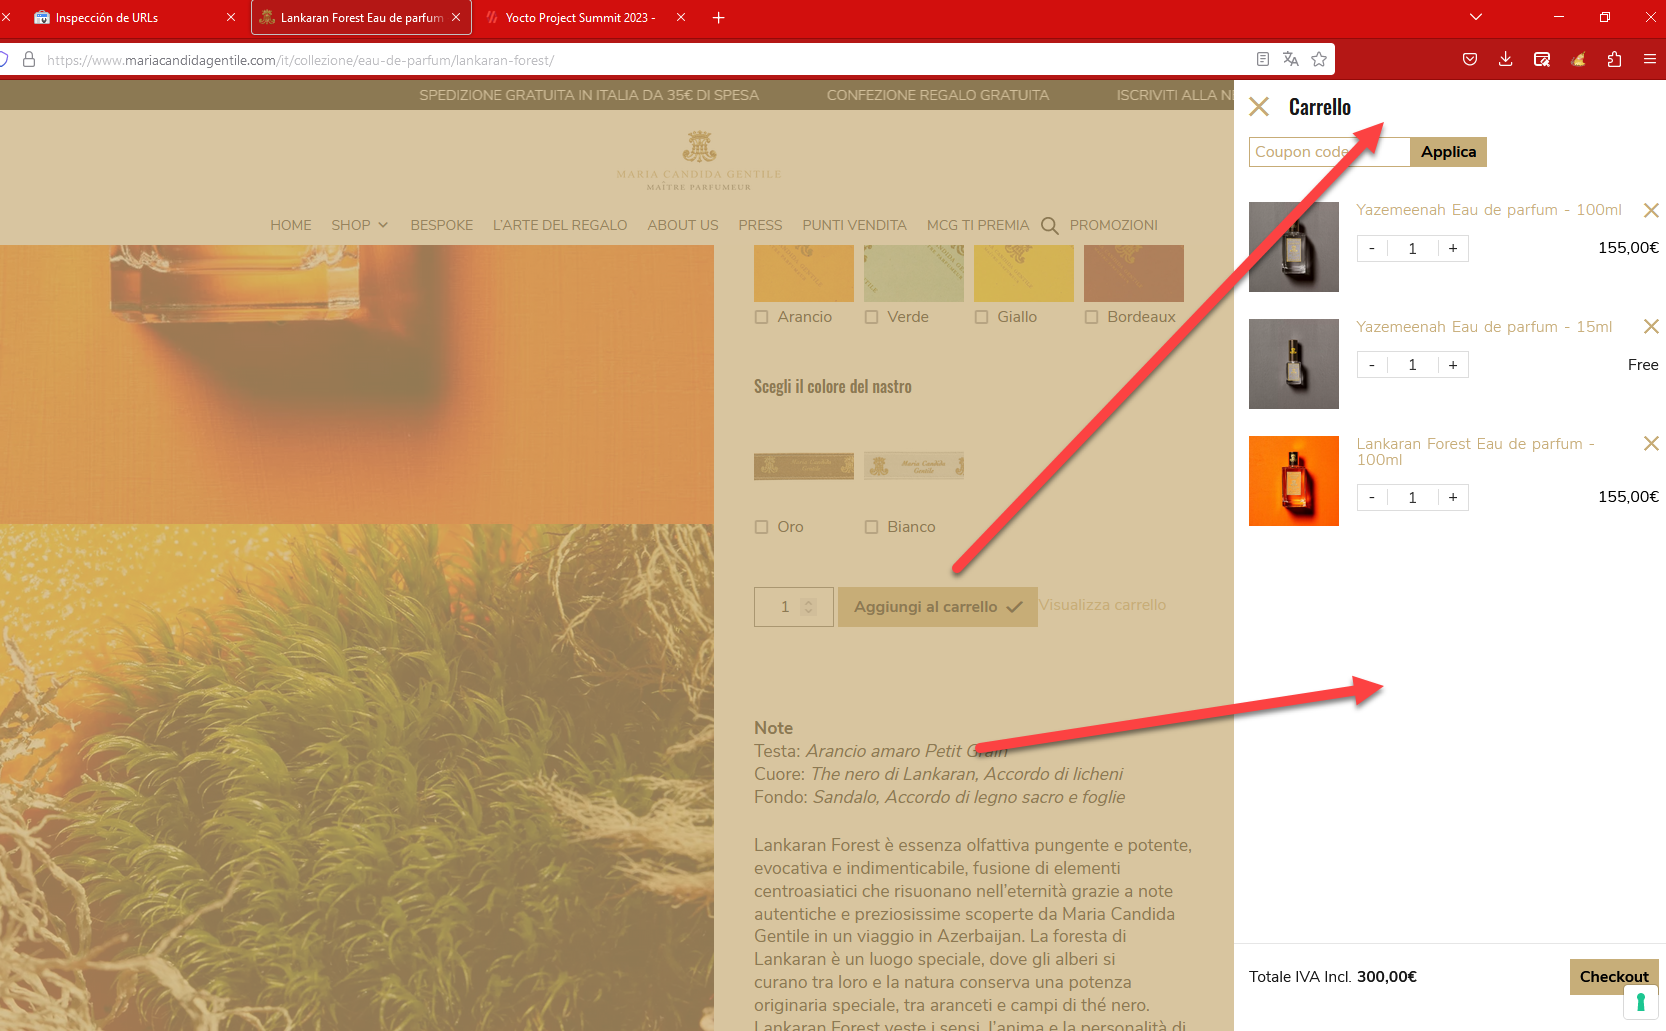Viewport: 1666px width, 1031px height.
Task: Click the product quantity spinner field
Action: [x=794, y=607]
